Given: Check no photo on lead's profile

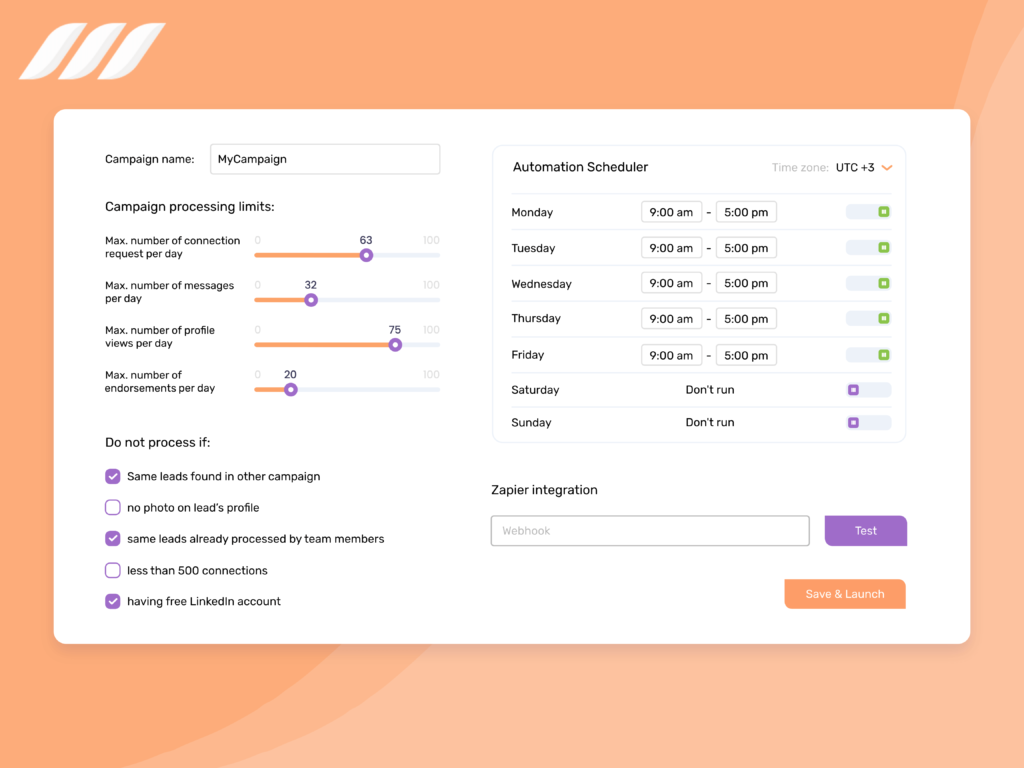Looking at the screenshot, I should [112, 507].
